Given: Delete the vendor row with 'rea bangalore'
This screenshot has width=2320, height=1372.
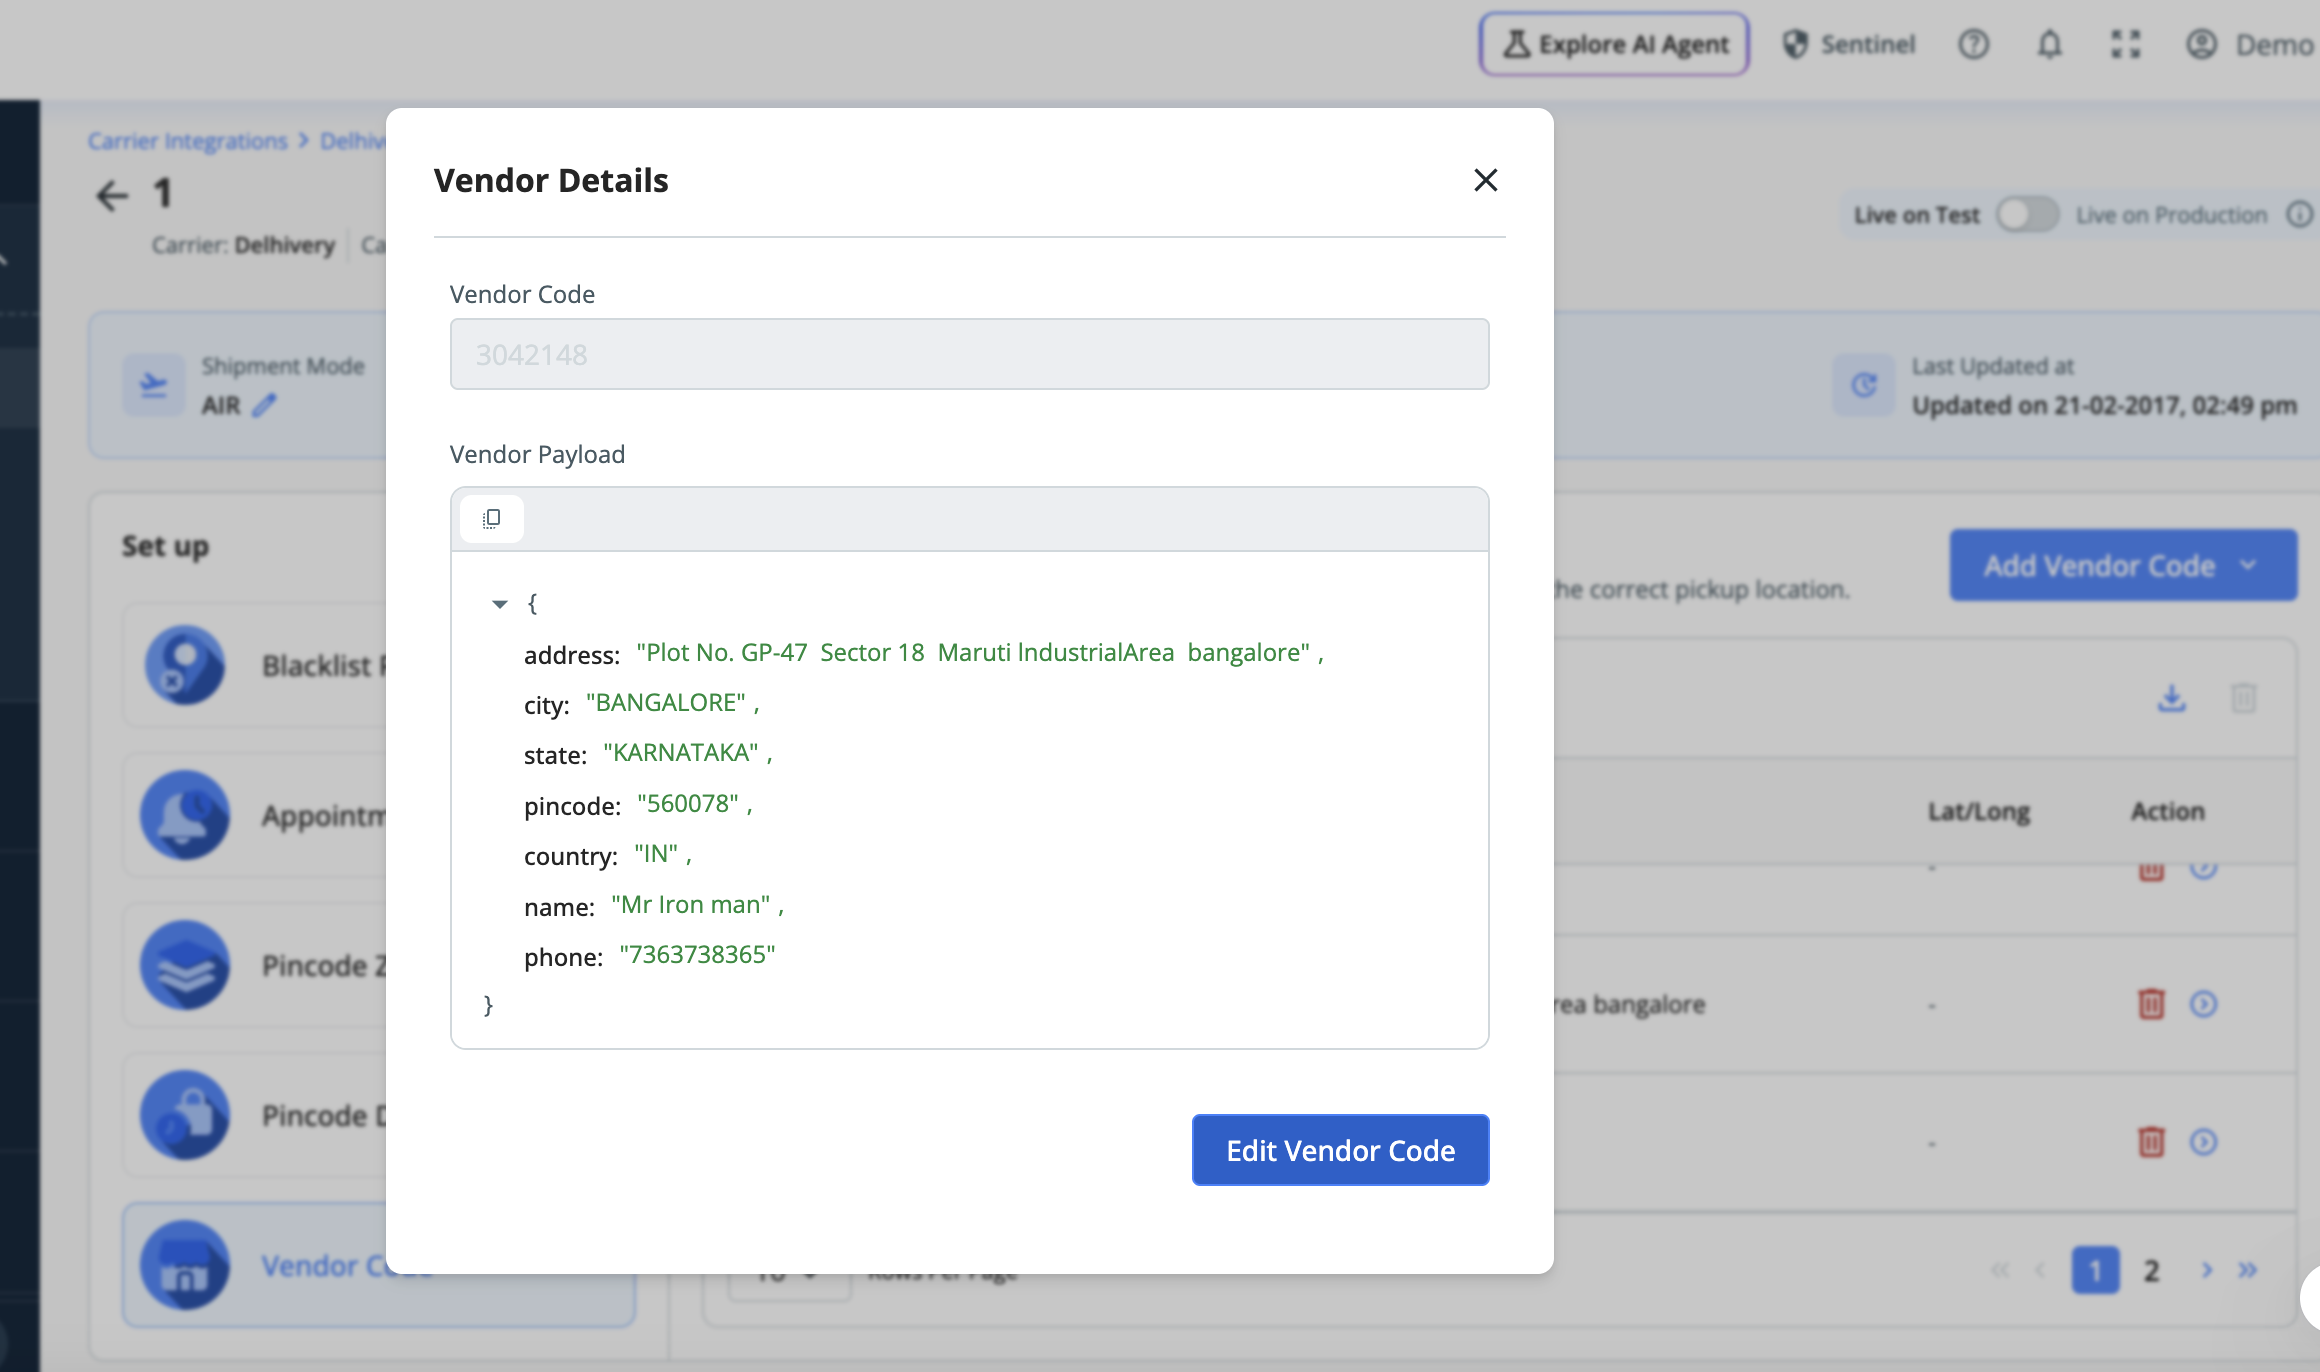Looking at the screenshot, I should [x=2151, y=1003].
